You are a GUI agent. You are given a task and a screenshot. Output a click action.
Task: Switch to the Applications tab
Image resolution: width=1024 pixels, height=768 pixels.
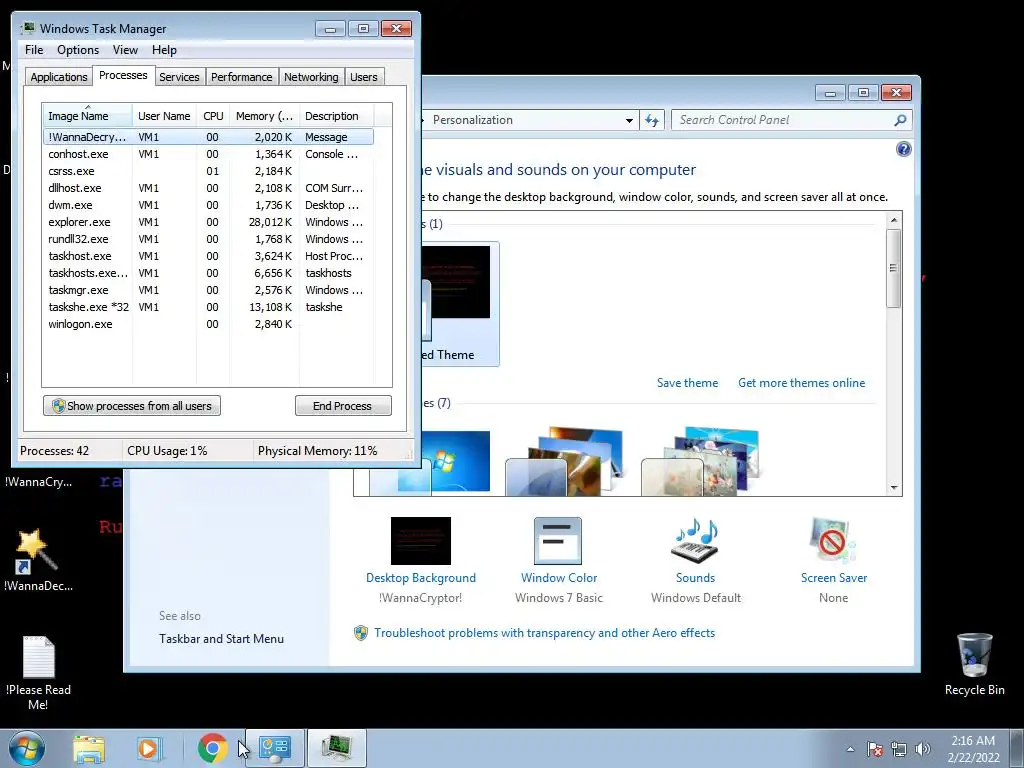tap(59, 77)
